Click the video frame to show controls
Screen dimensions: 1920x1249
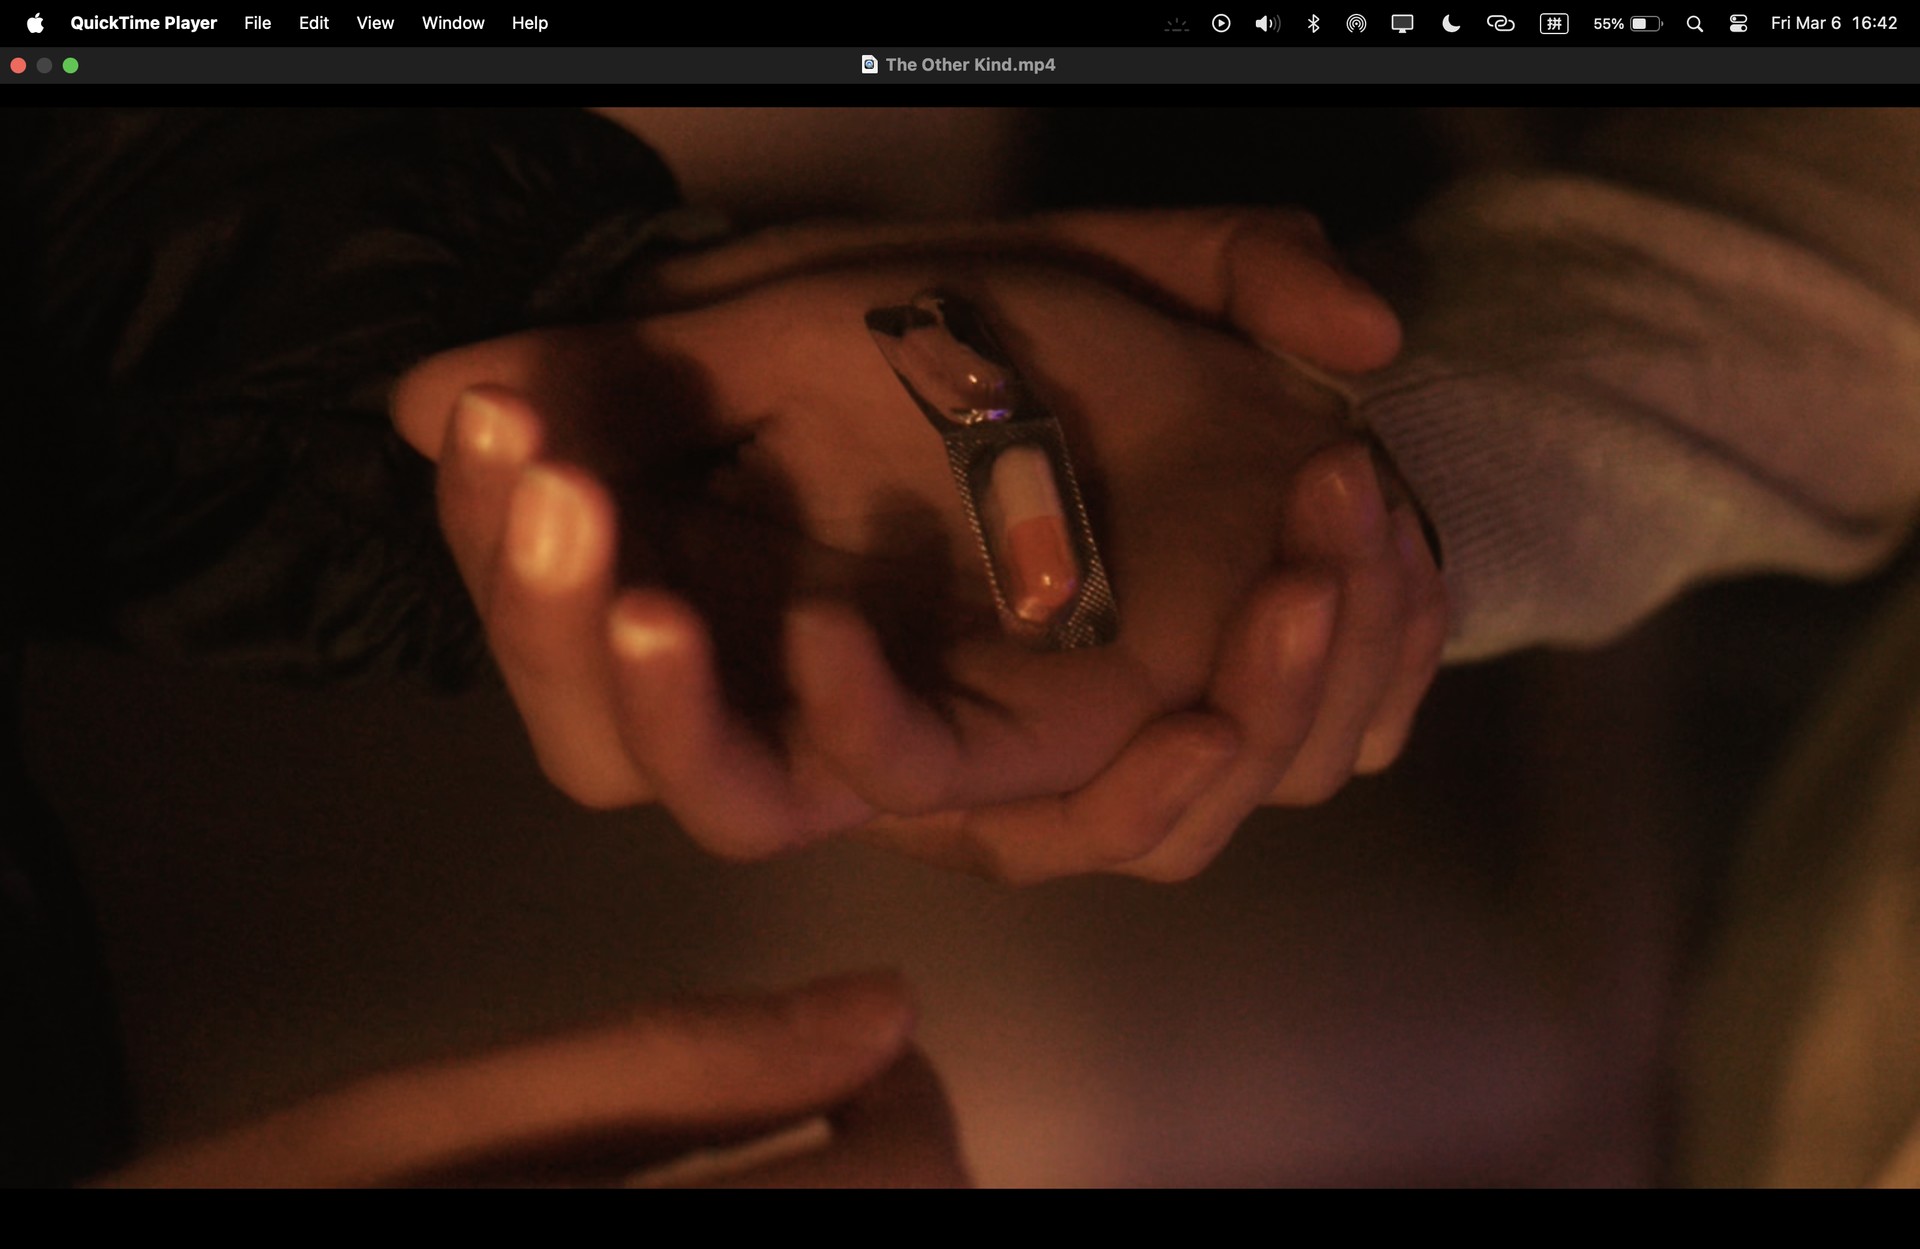point(960,647)
